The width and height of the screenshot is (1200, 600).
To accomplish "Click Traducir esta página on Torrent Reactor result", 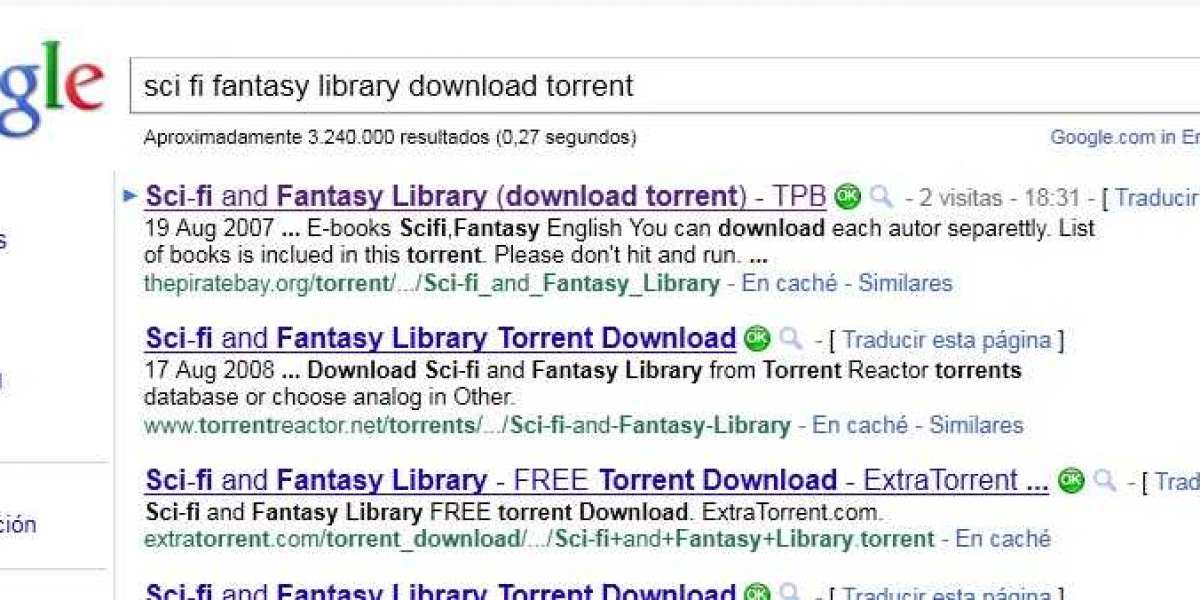I will [x=946, y=340].
